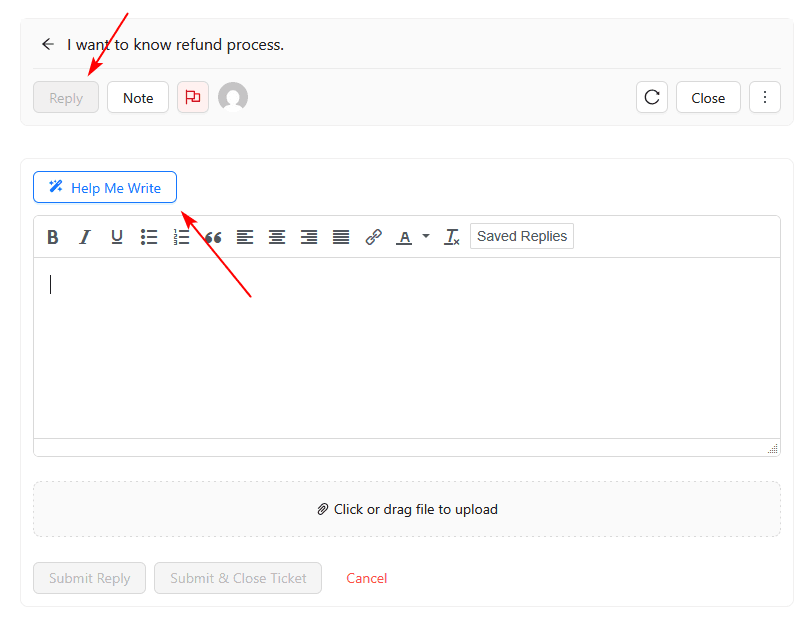The image size is (805, 624).
Task: Add a Note to the ticket
Action: click(138, 97)
